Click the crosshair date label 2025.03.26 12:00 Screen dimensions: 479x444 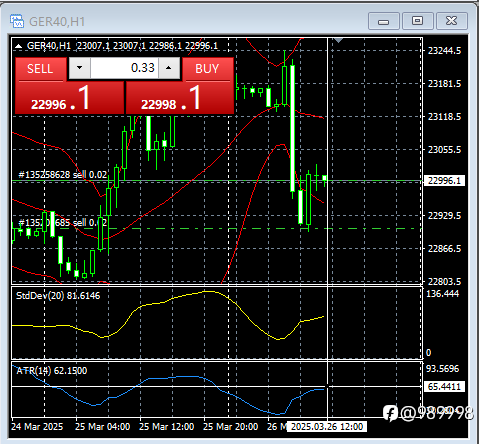pos(327,427)
